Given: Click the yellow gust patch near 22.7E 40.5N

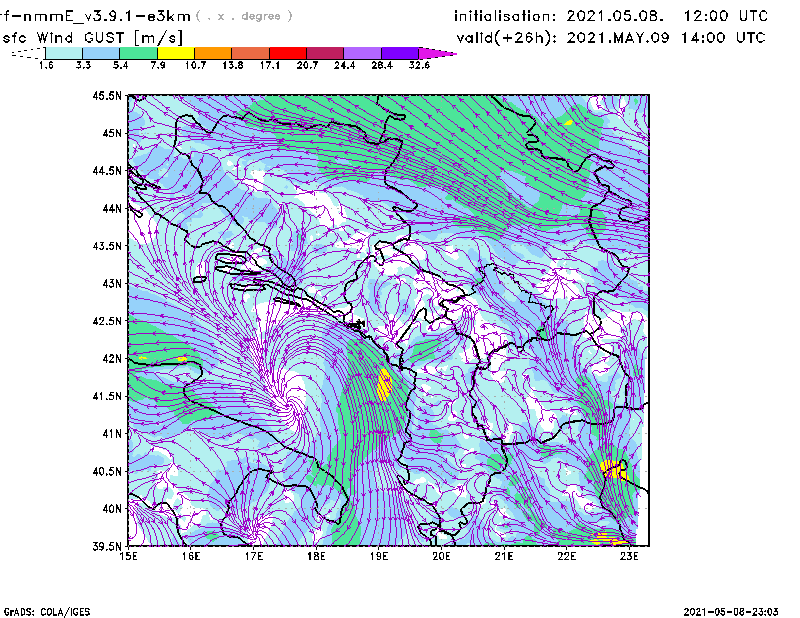Looking at the screenshot, I should click(613, 469).
